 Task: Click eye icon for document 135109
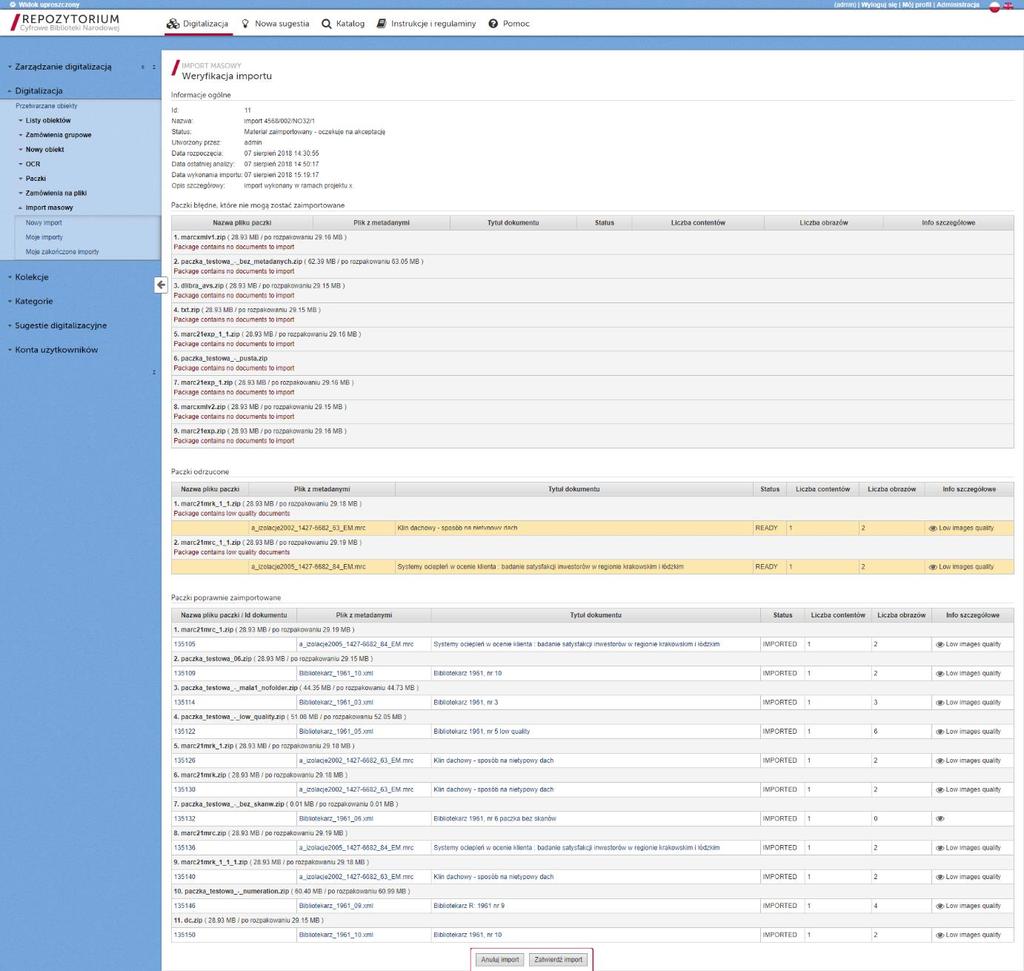click(940, 673)
